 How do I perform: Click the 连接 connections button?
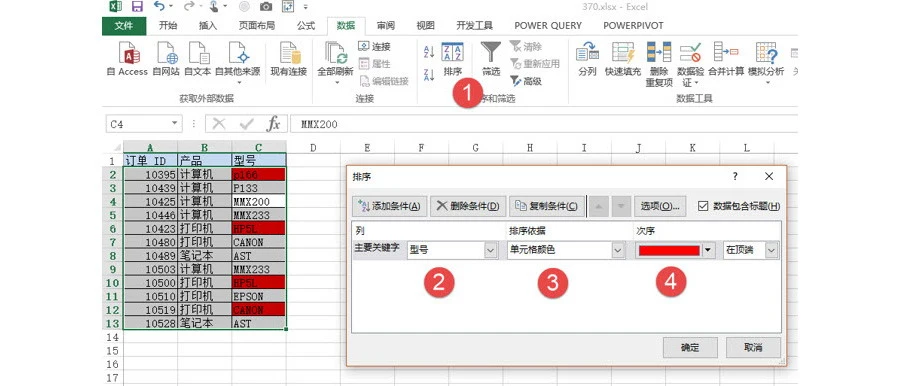pyautogui.click(x=374, y=47)
